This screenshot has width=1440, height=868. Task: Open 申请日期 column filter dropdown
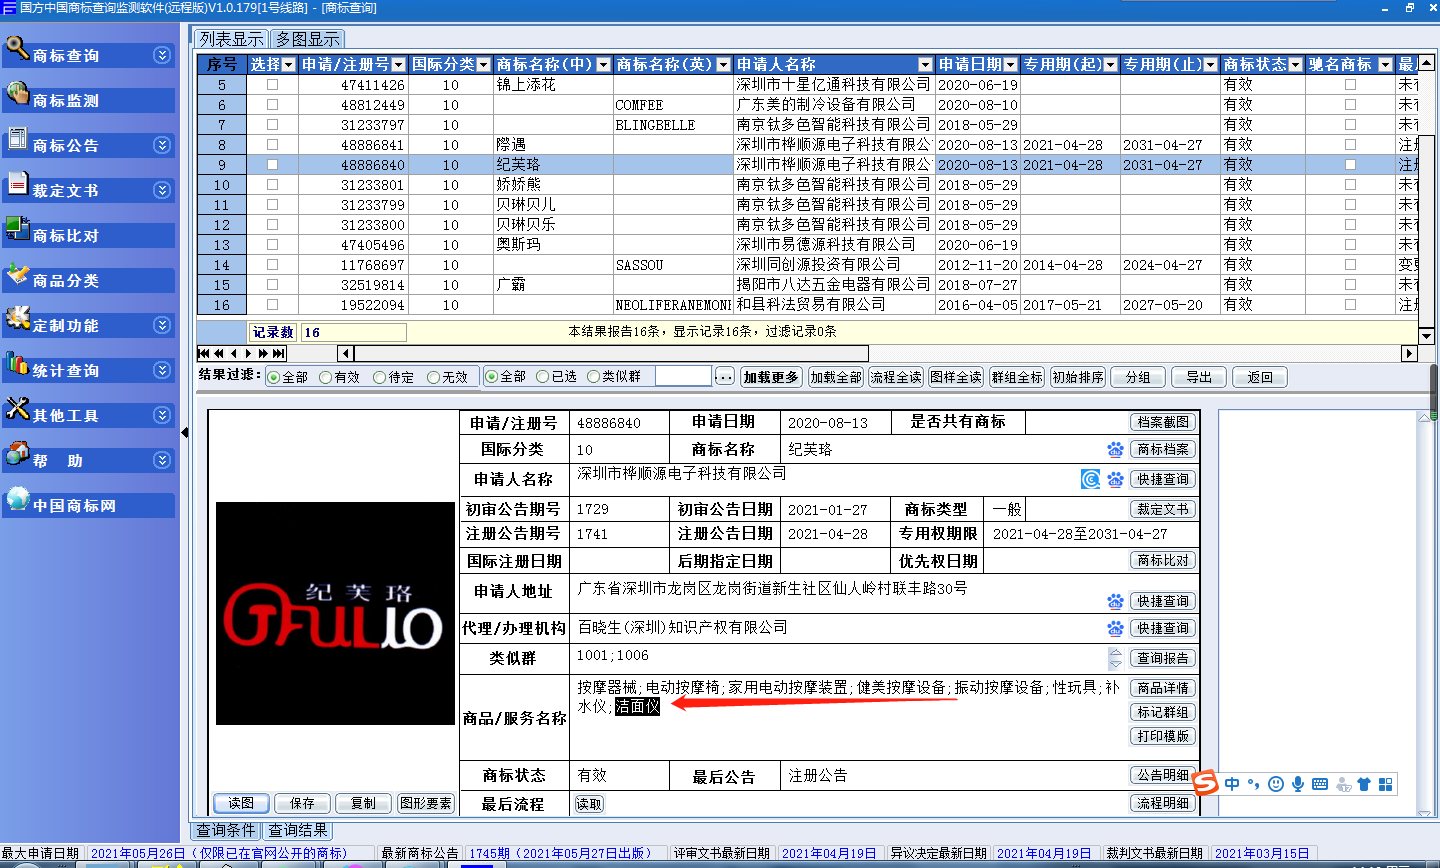[1010, 65]
